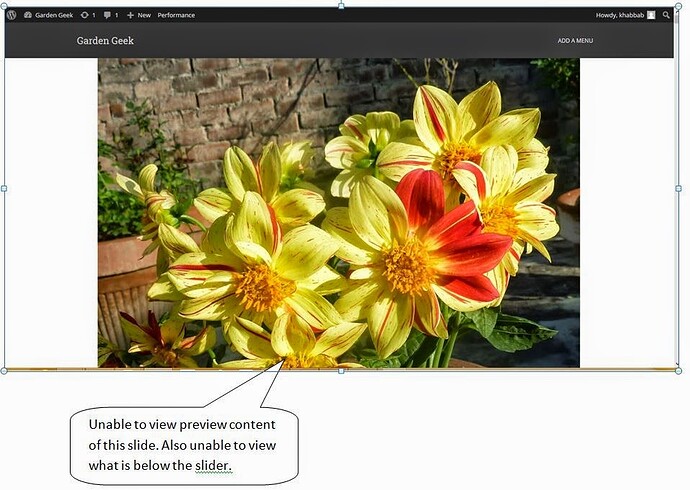Screen dimensions: 690x490
Task: Open the updates indicator showing 1
Action: point(88,15)
